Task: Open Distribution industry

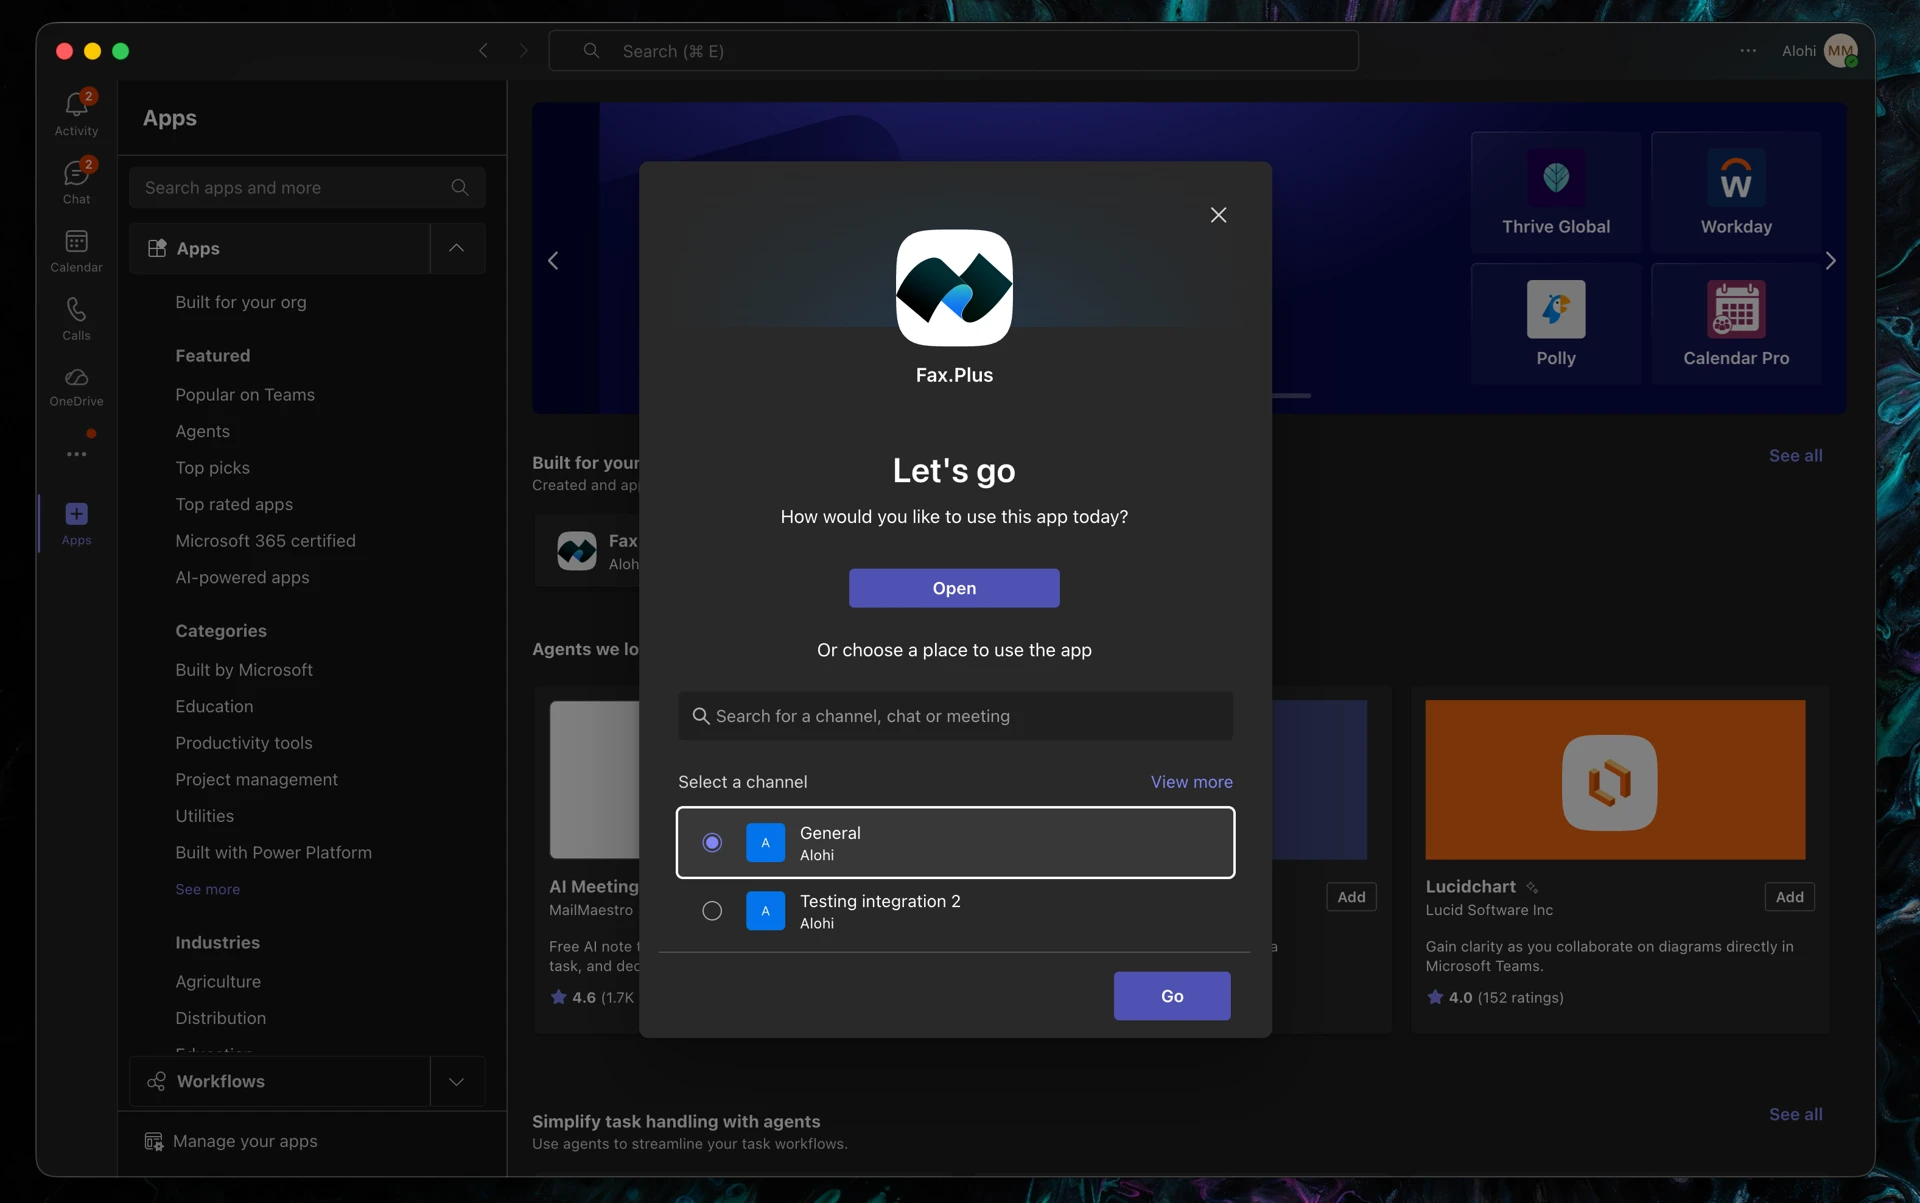Action: 221,1018
